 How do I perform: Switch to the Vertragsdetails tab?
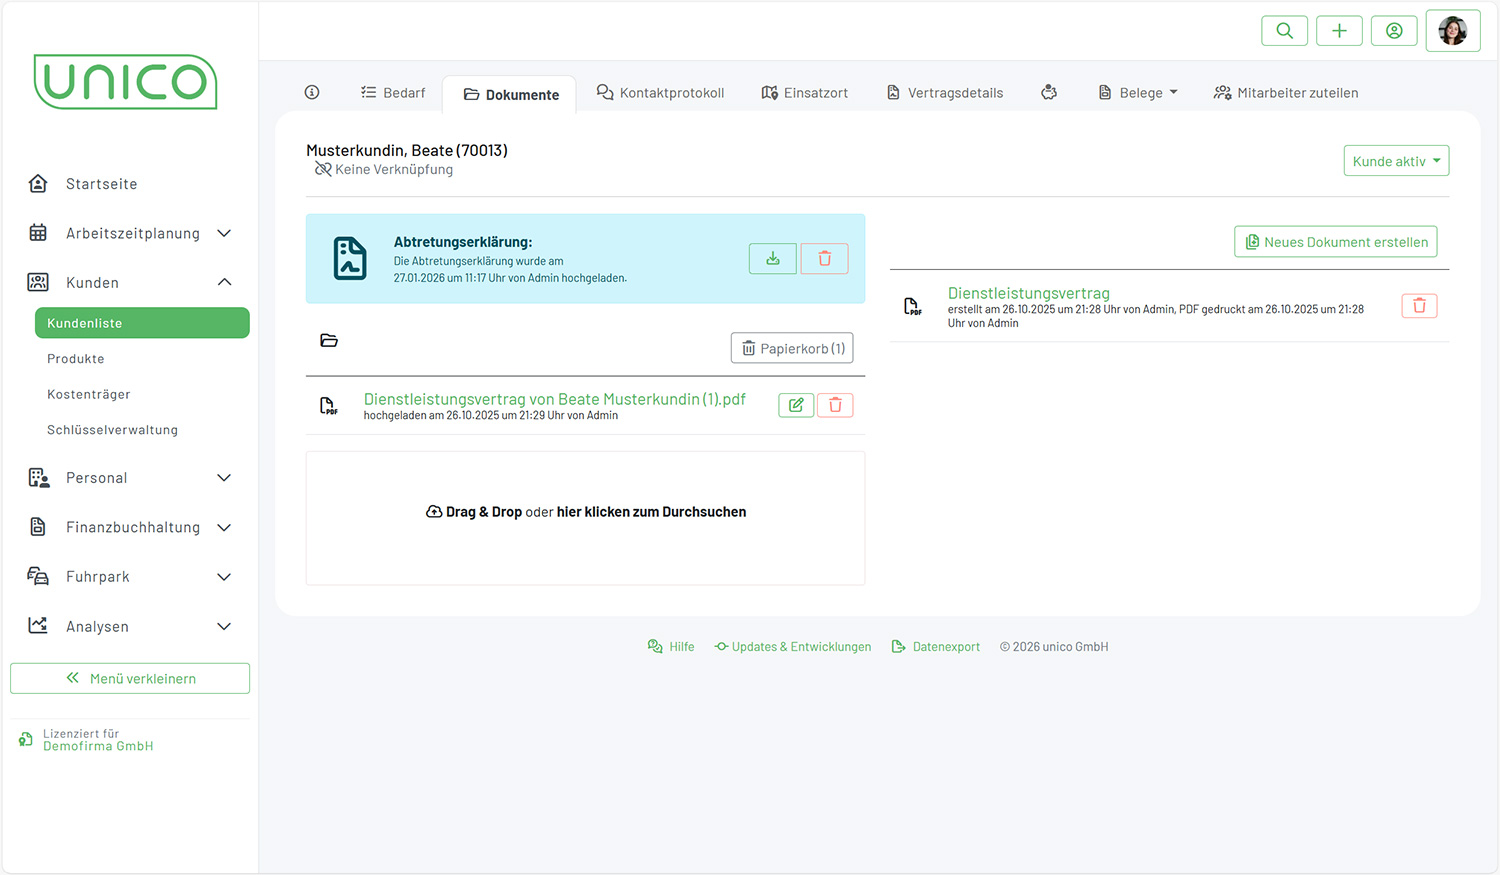pos(945,93)
